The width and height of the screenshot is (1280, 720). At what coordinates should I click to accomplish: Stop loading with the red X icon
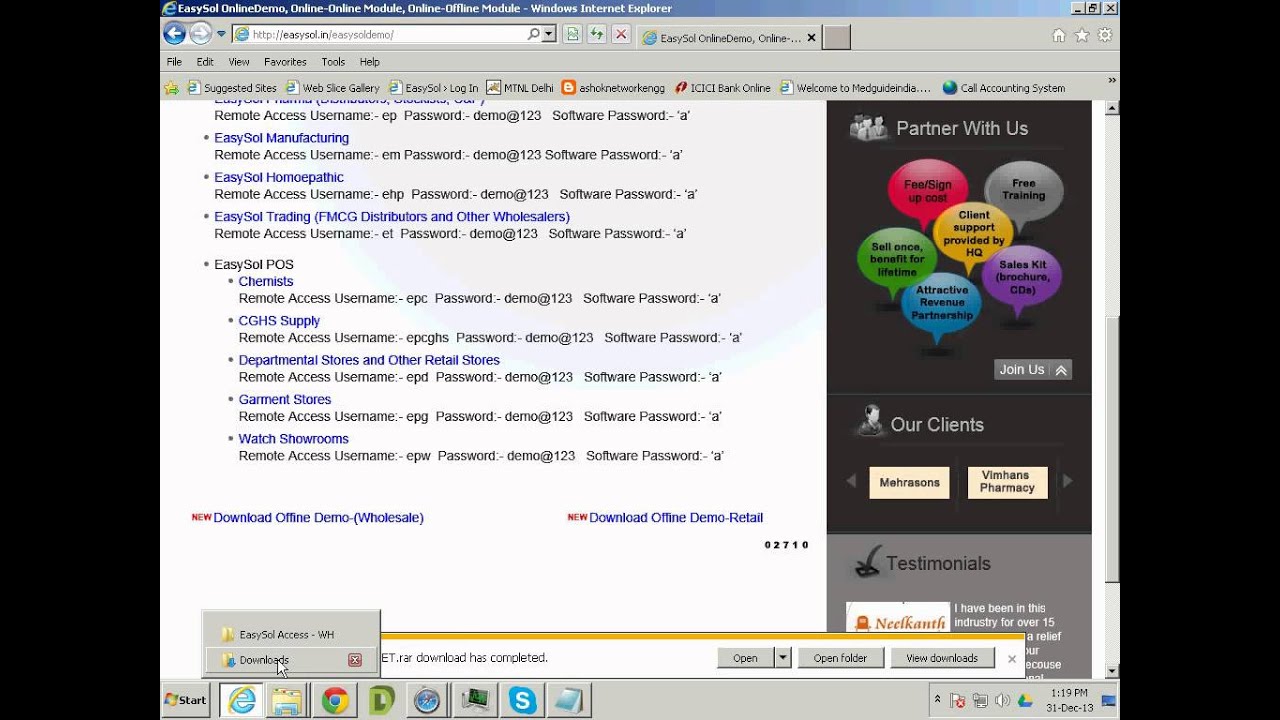(621, 34)
